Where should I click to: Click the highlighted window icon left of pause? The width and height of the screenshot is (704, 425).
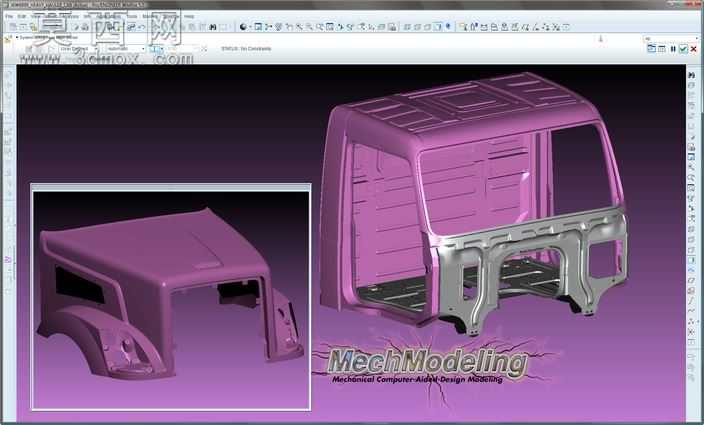coord(651,48)
